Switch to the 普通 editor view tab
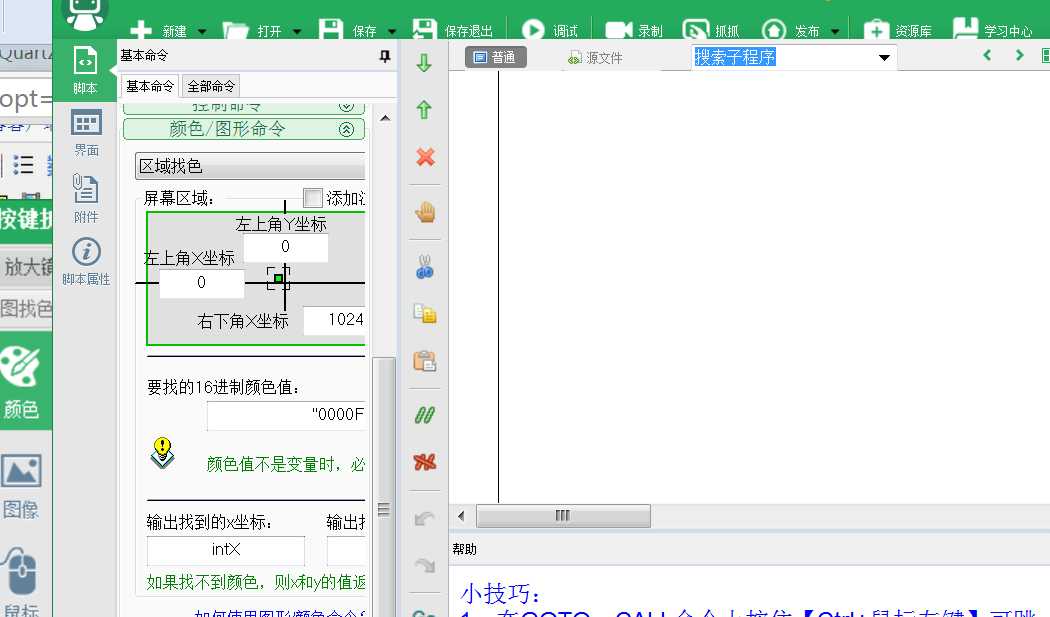The height and width of the screenshot is (617, 1050). (x=496, y=58)
